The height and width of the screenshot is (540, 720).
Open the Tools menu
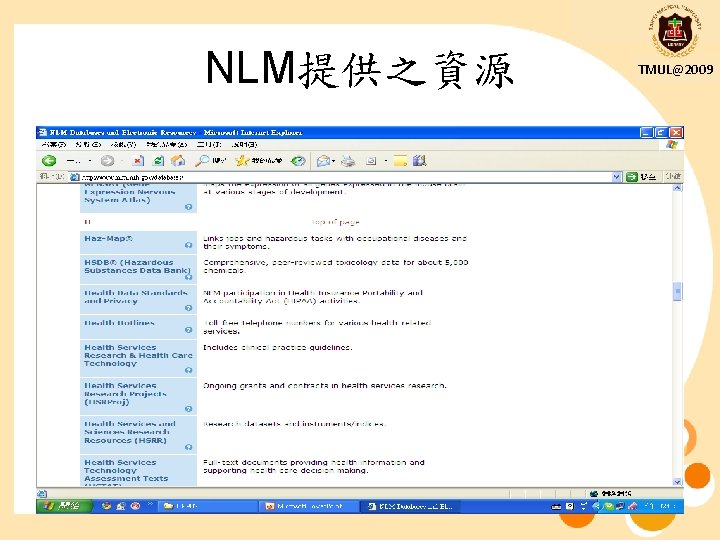click(x=209, y=145)
